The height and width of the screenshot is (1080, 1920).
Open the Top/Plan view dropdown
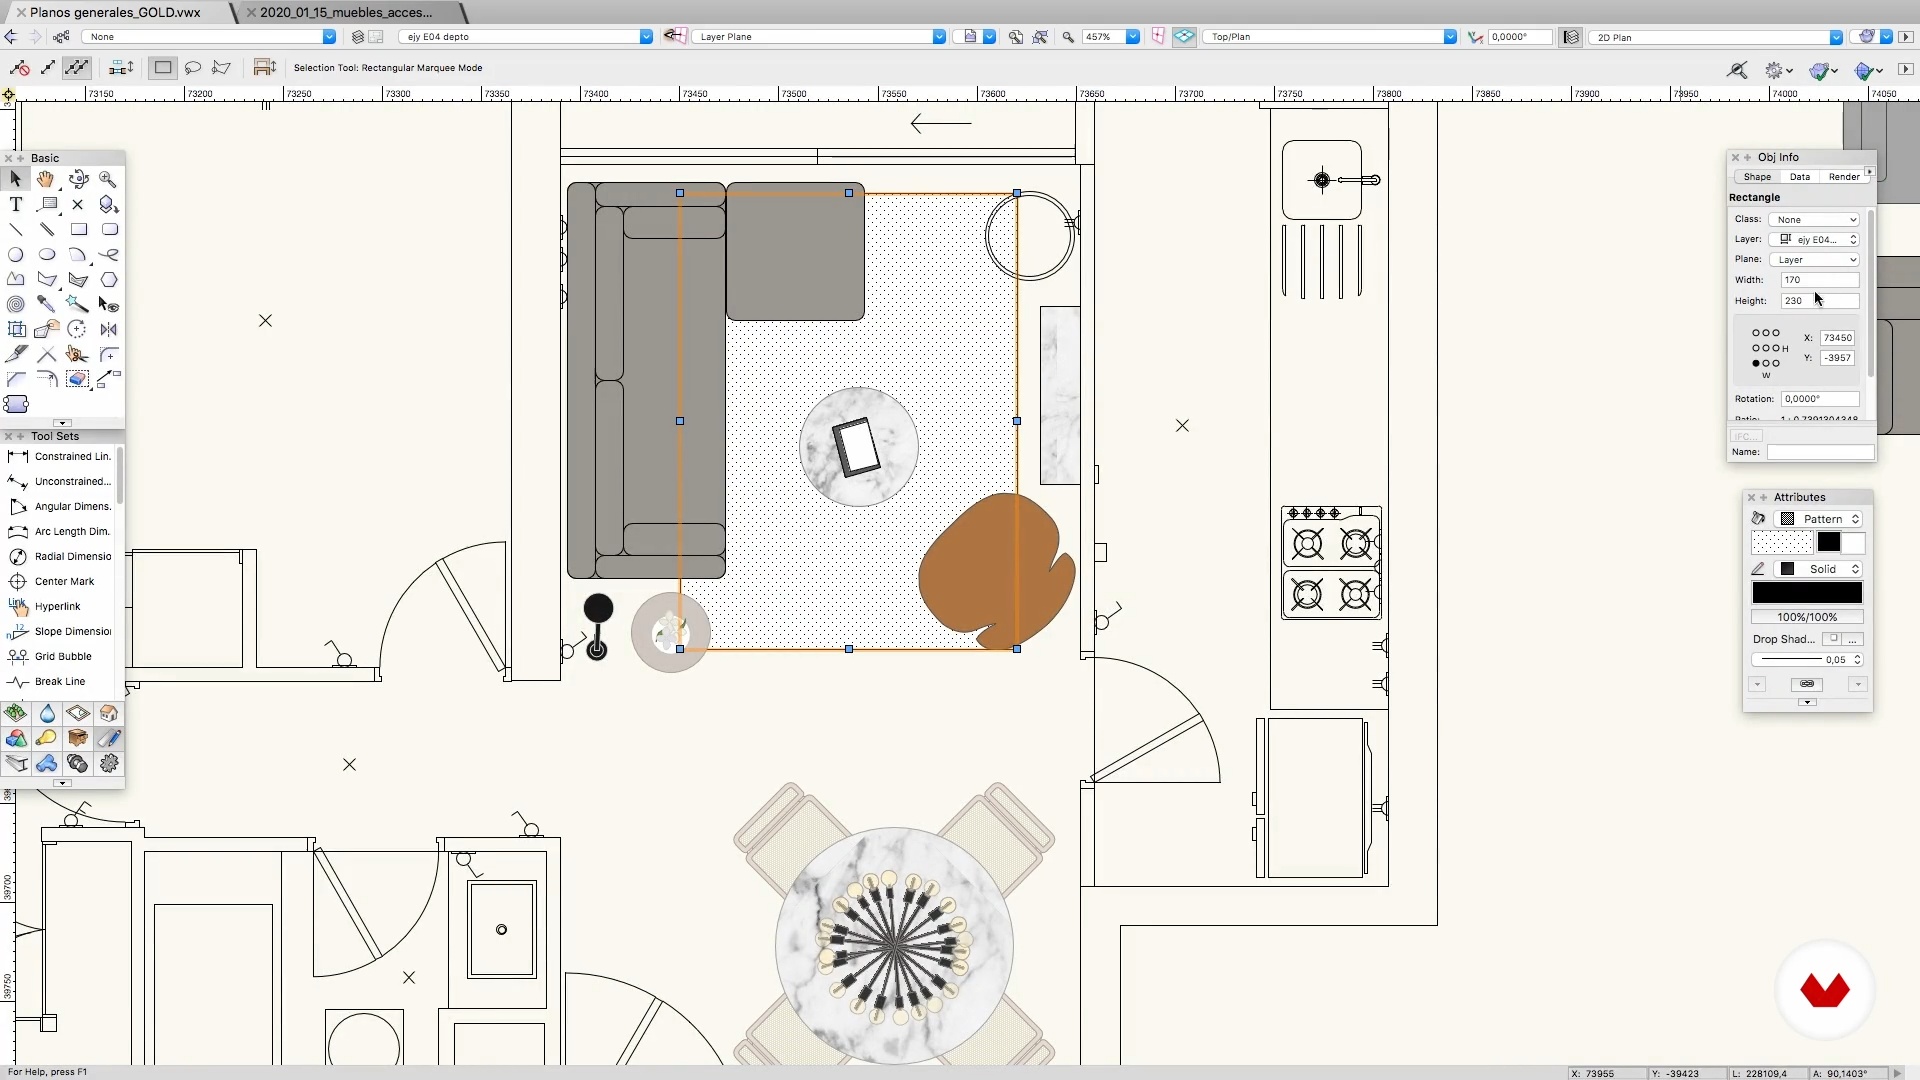[1330, 36]
